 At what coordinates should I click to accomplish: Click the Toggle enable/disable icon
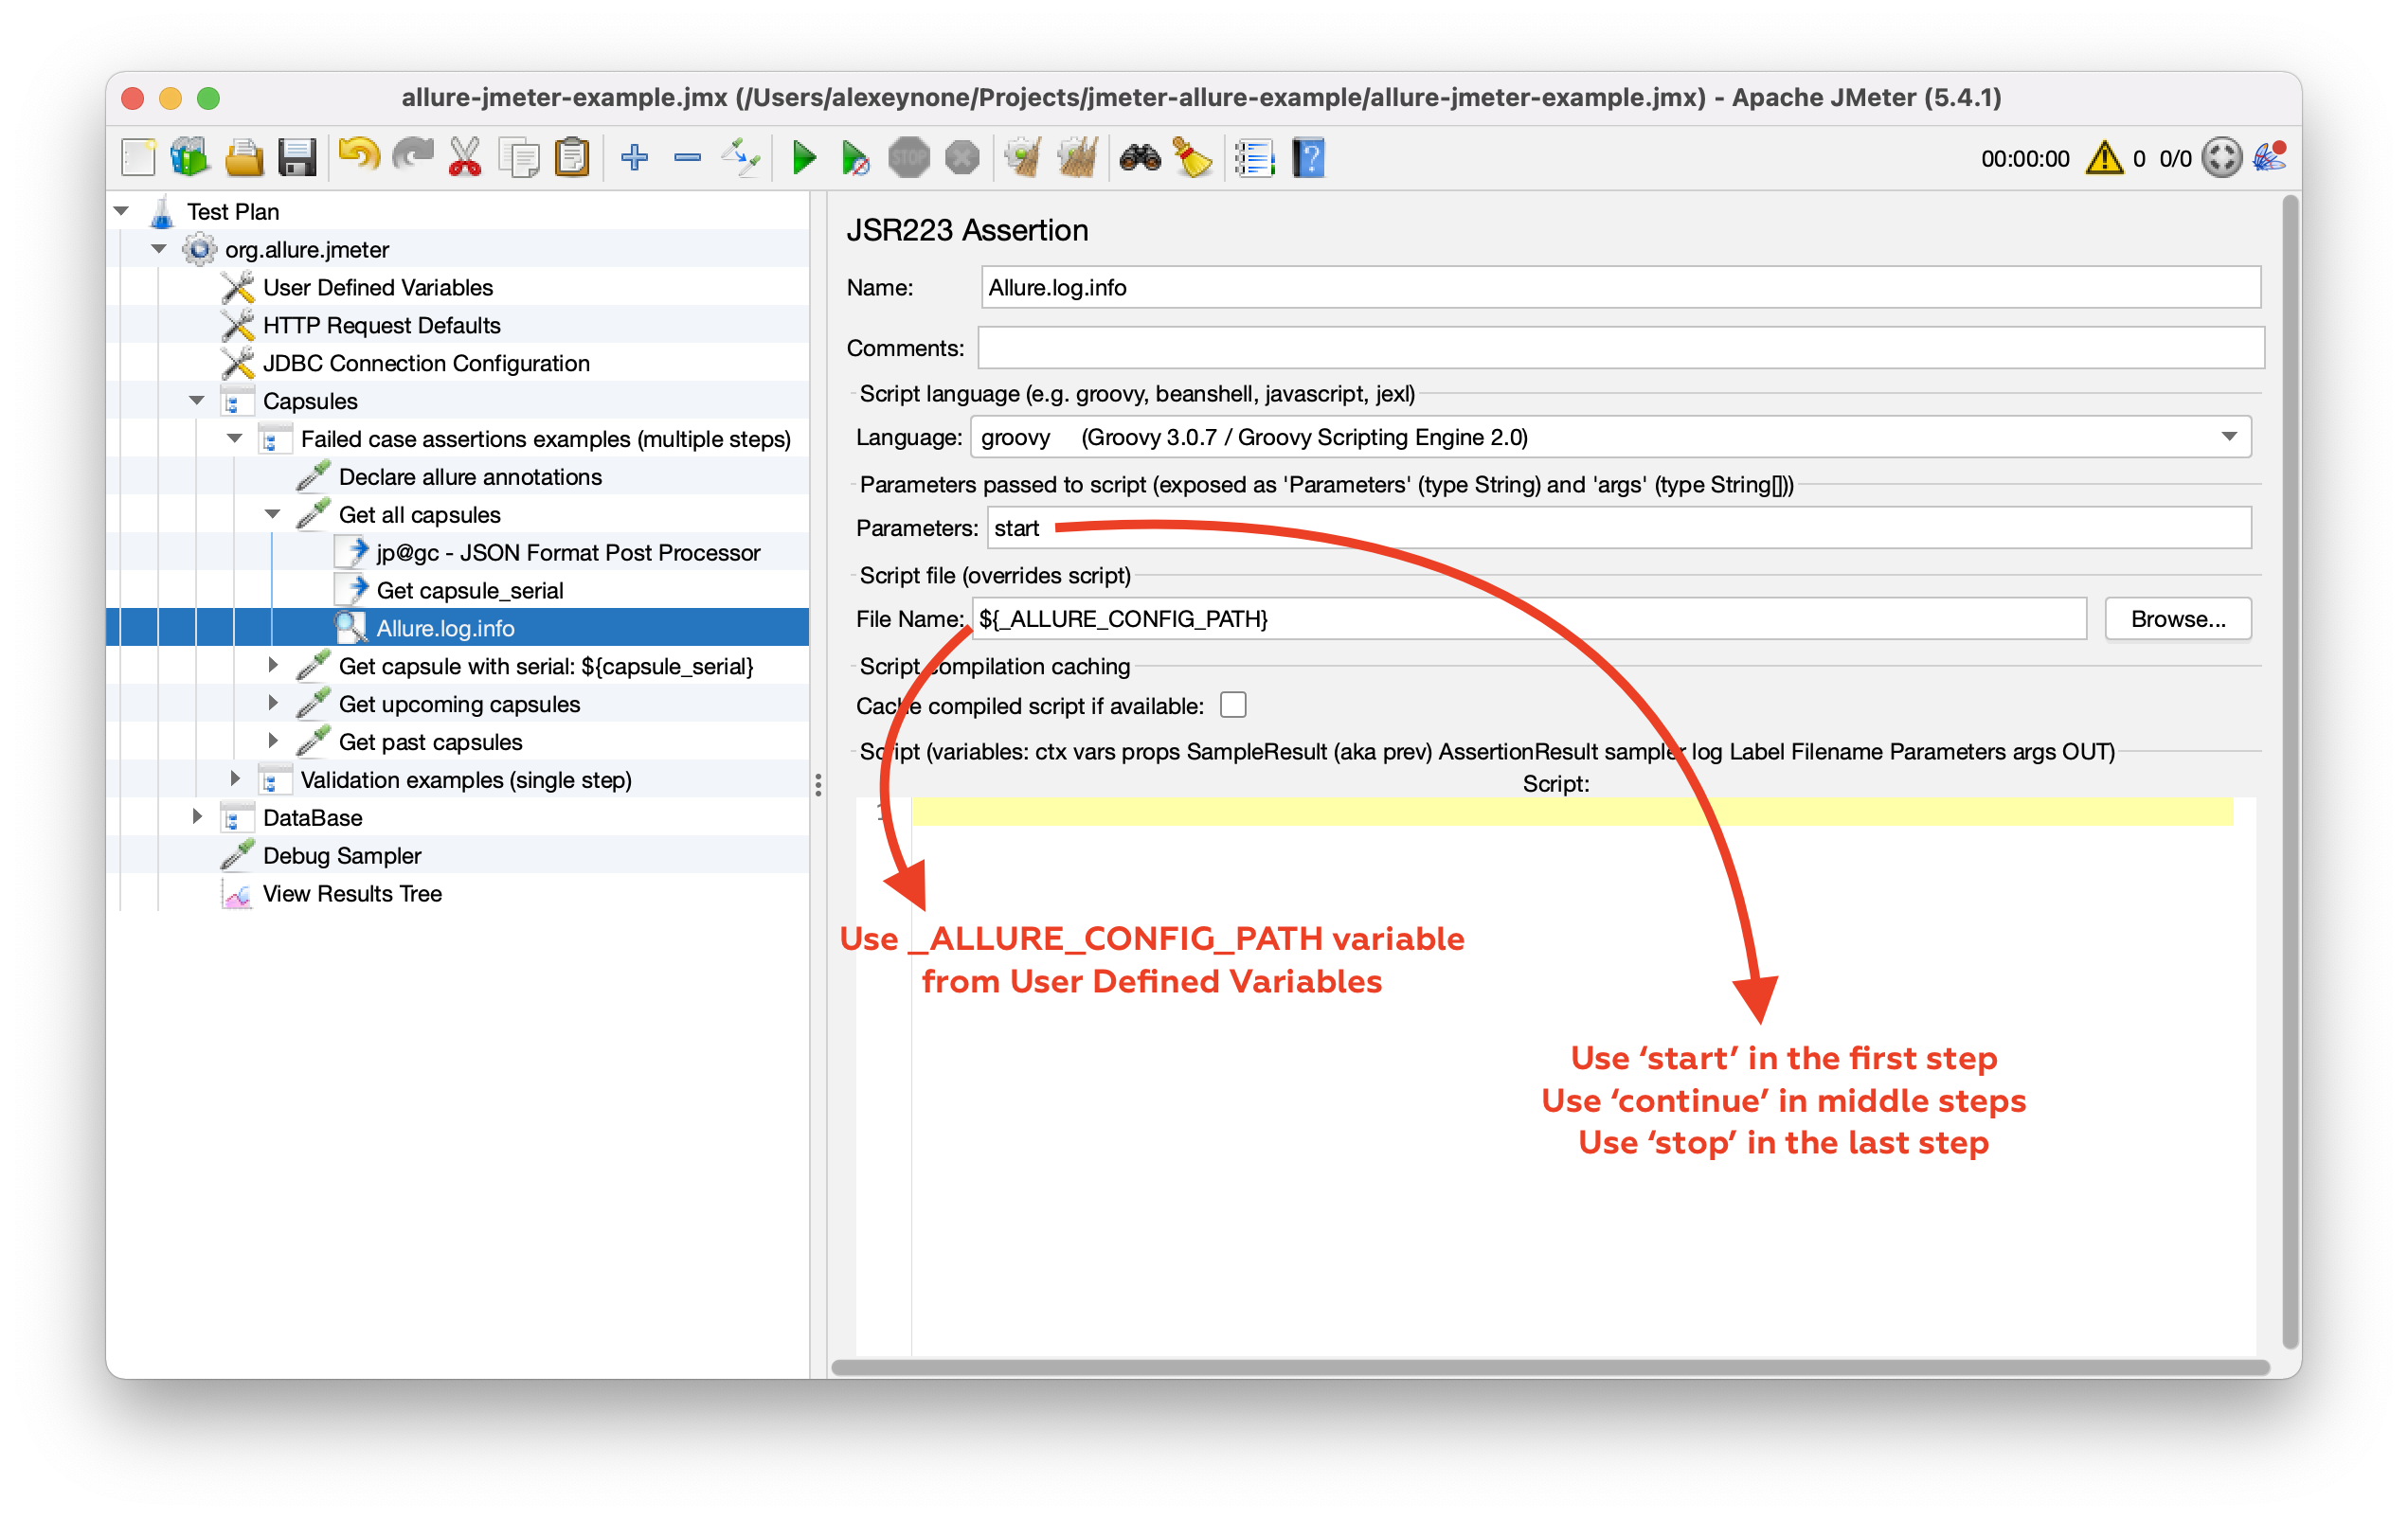click(741, 158)
